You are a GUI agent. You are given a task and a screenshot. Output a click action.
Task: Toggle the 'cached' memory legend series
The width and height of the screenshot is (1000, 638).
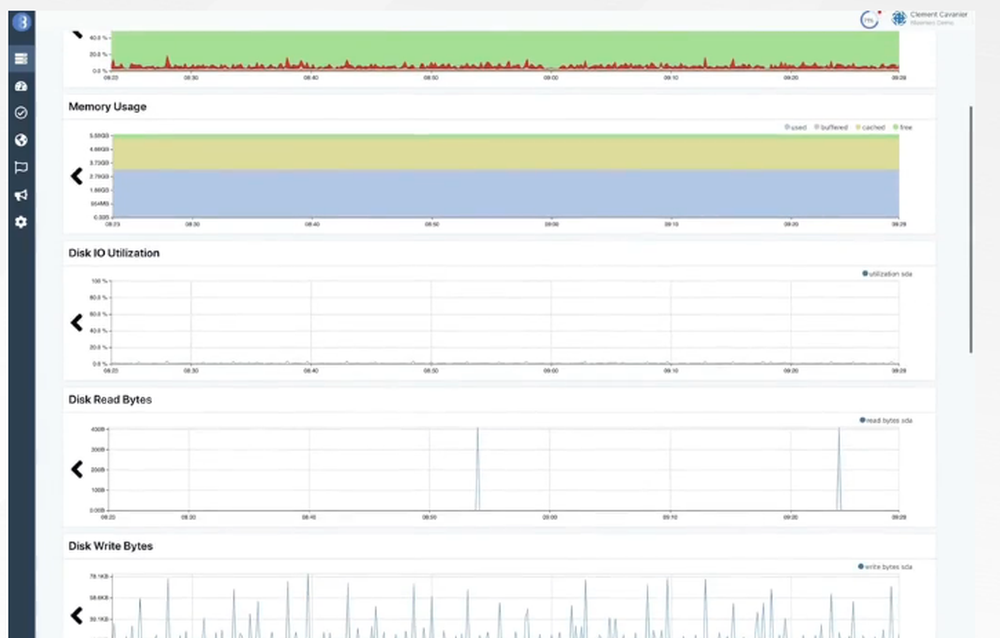click(871, 128)
